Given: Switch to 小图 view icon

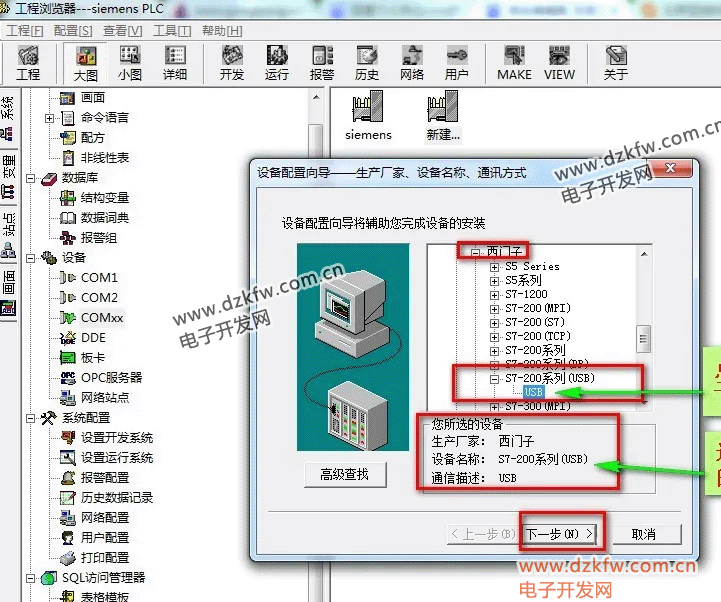Looking at the screenshot, I should (130, 62).
